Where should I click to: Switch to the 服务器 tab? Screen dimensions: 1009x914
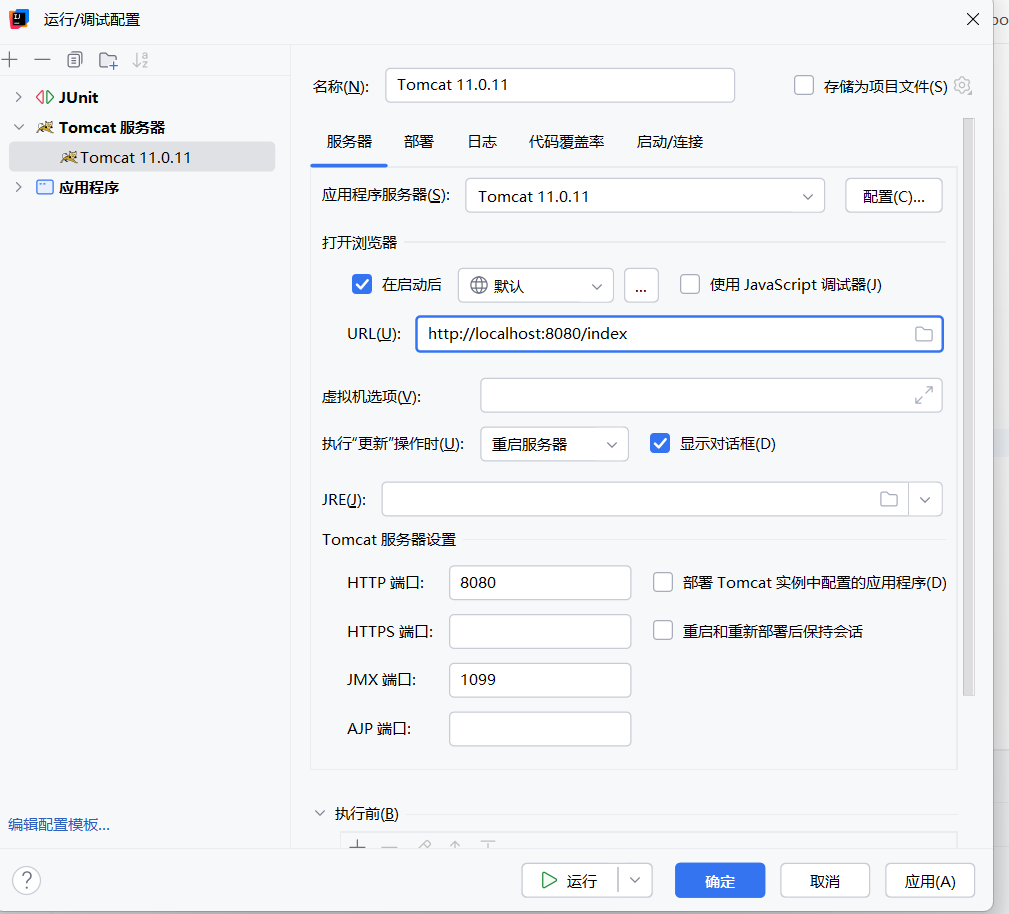click(x=349, y=142)
